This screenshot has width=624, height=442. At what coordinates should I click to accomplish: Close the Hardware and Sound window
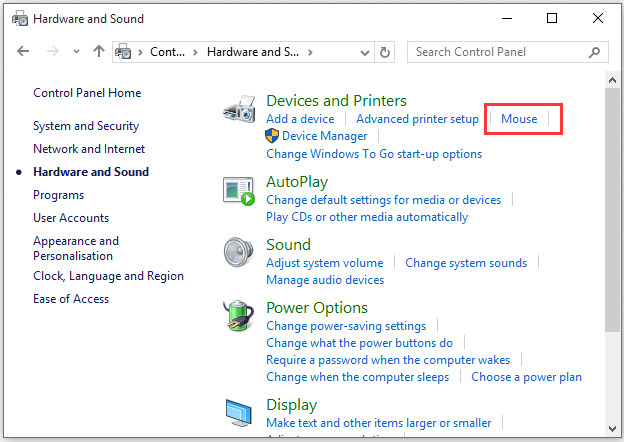point(597,18)
